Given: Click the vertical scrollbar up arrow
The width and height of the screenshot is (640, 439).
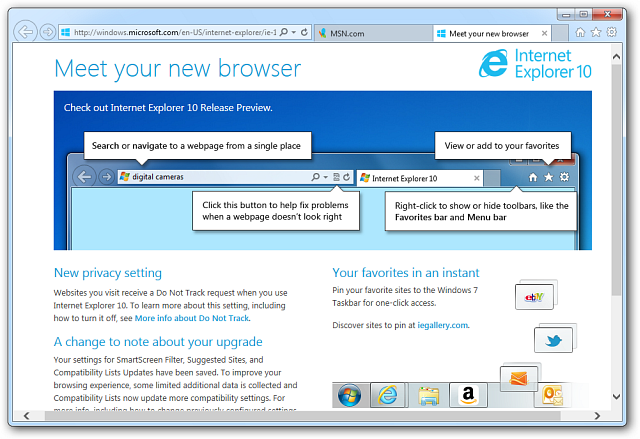Looking at the screenshot, I should 616,57.
